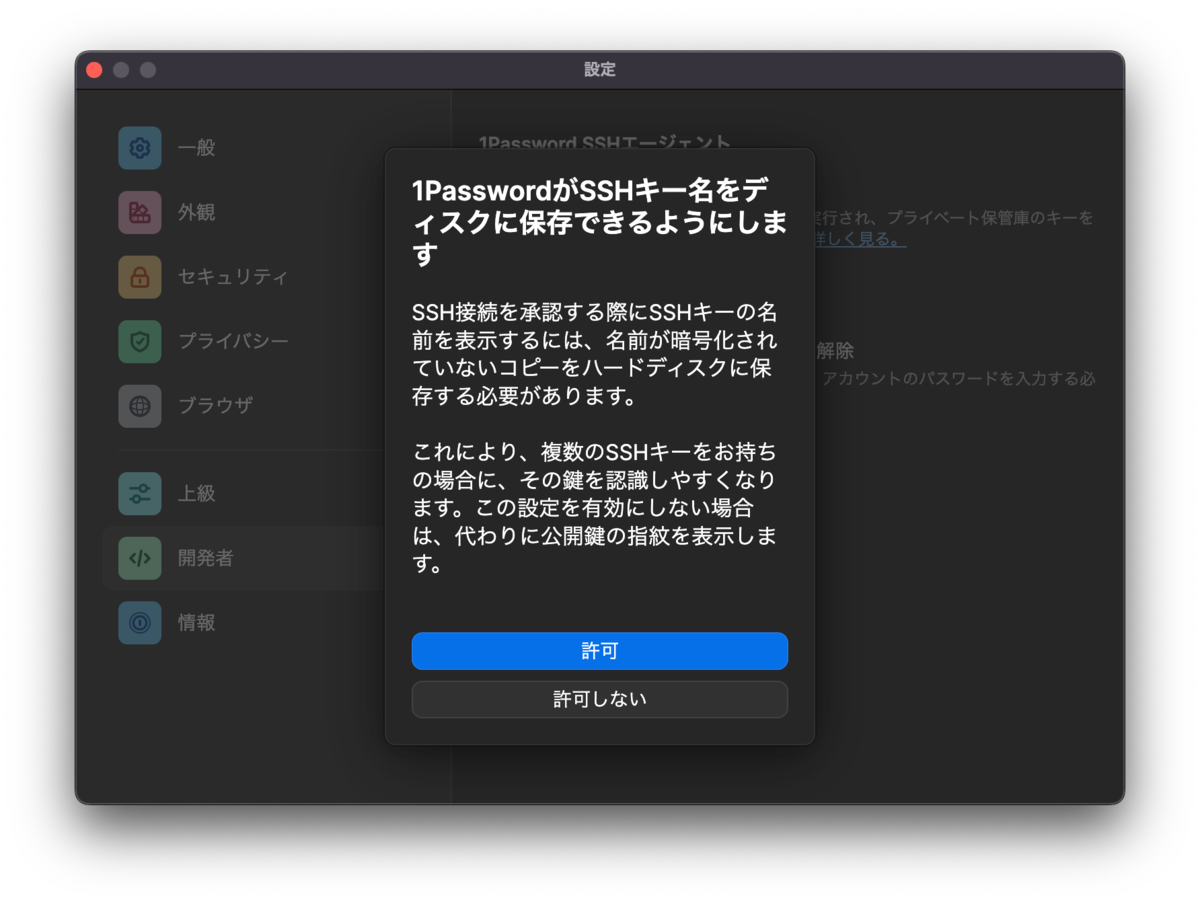1200x904 pixels.
Task: Select the 上級 sliders icon
Action: 140,494
